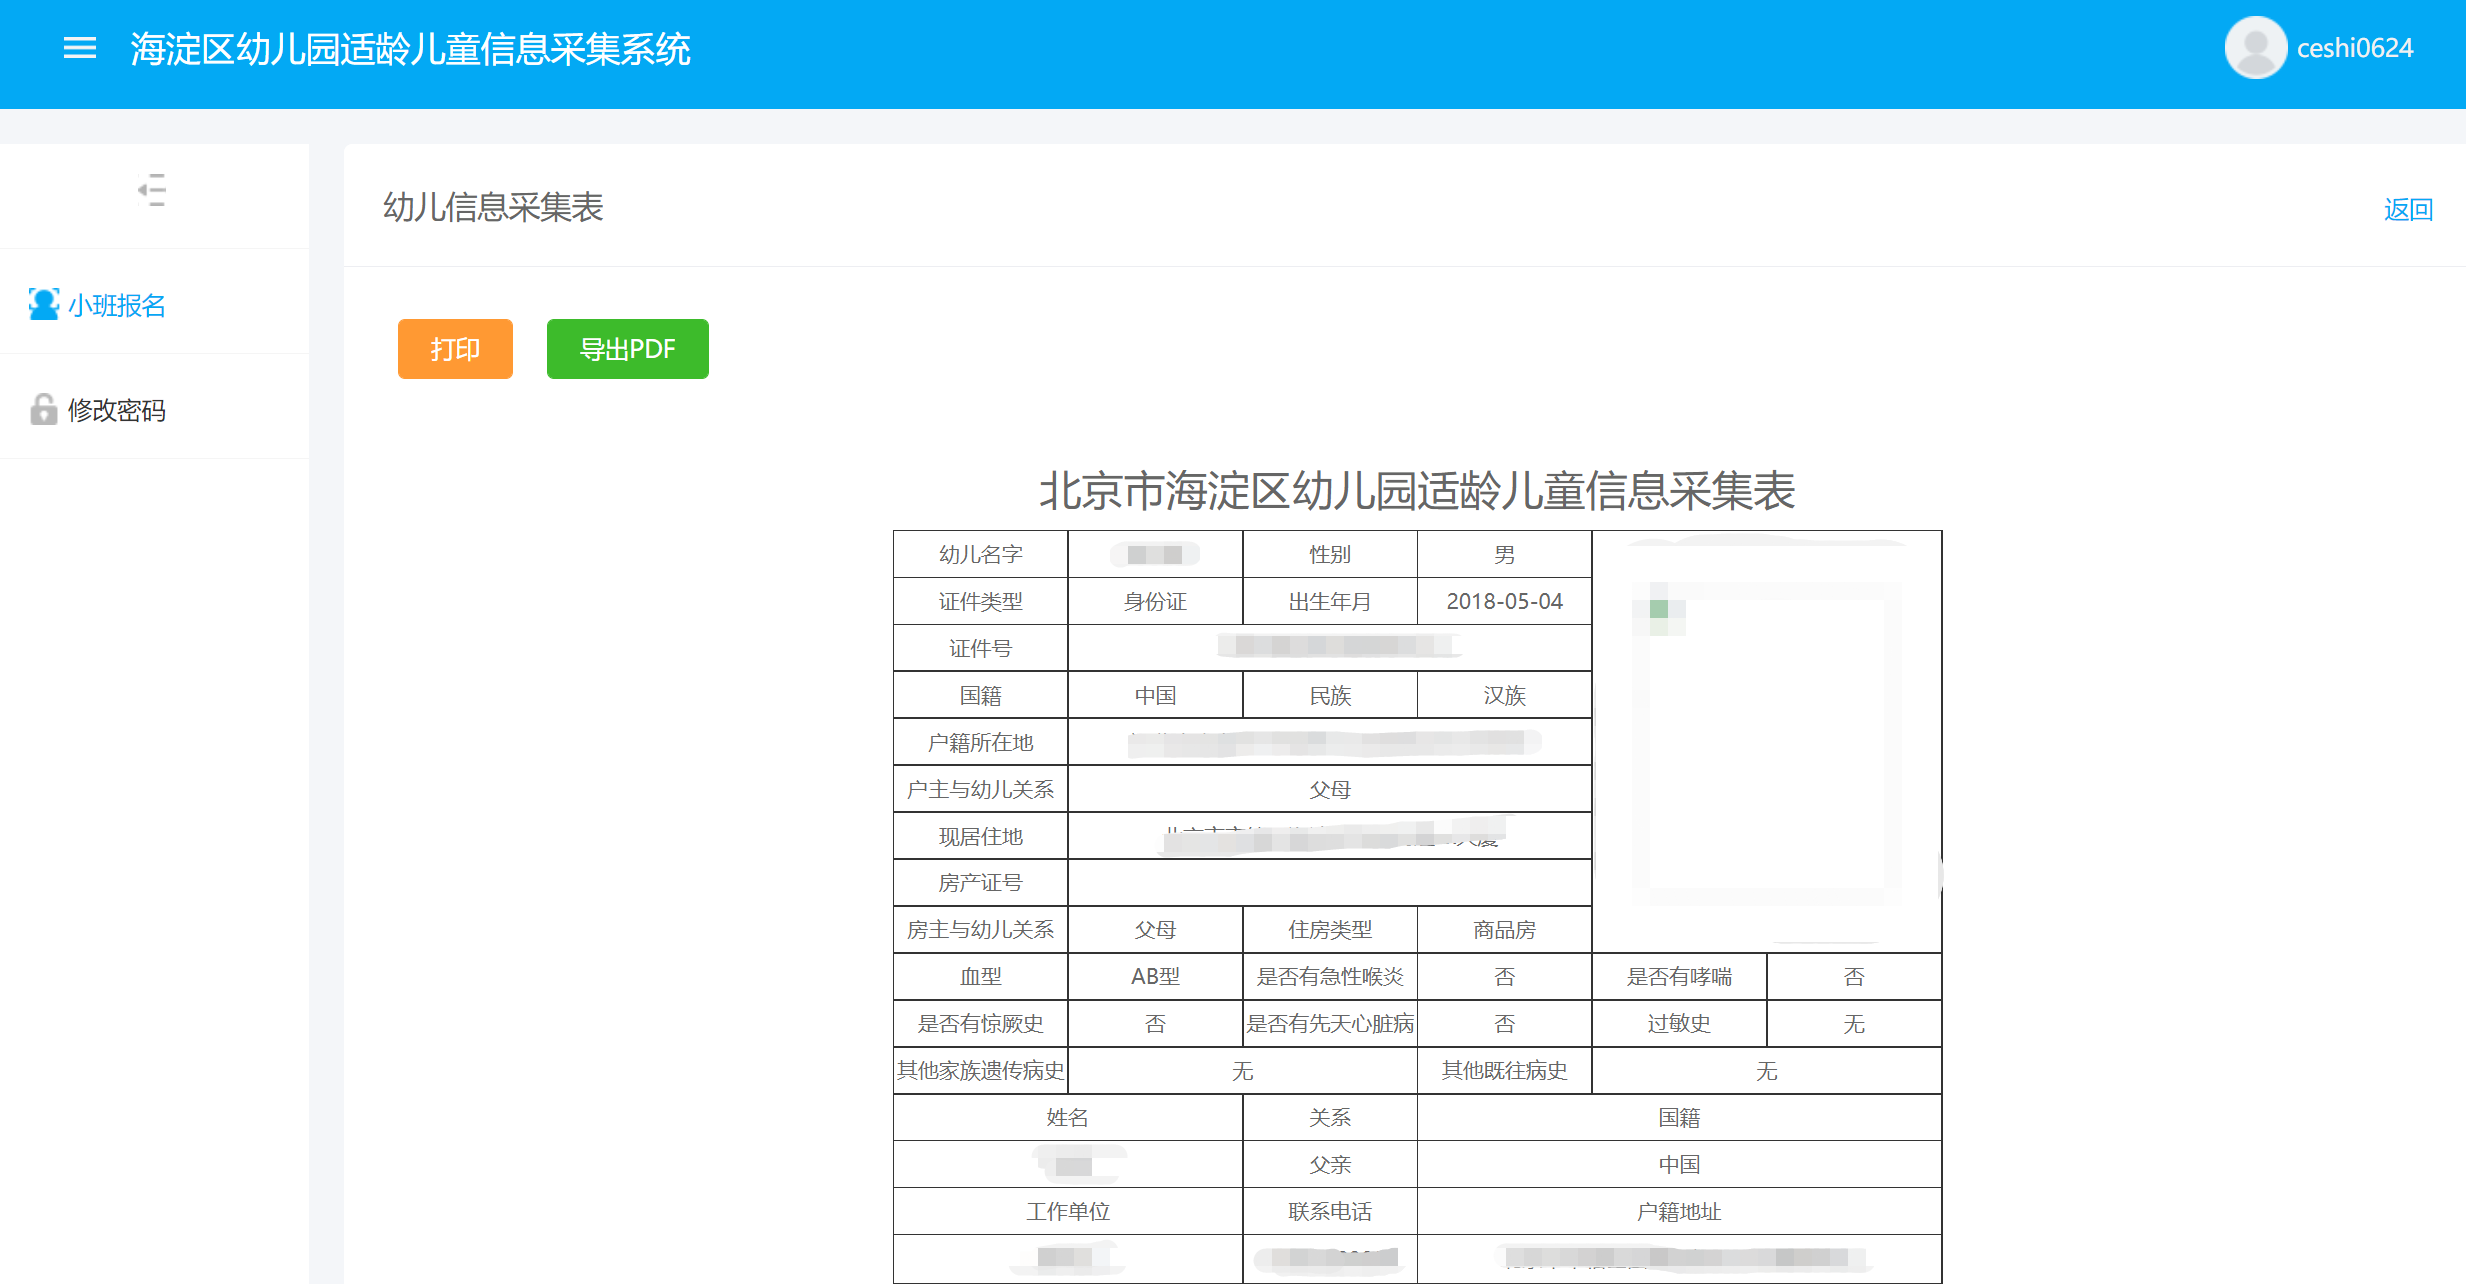Click the system title 海淀区幼儿园适龄儿童信息采集系统
2466x1284 pixels.
click(x=410, y=49)
